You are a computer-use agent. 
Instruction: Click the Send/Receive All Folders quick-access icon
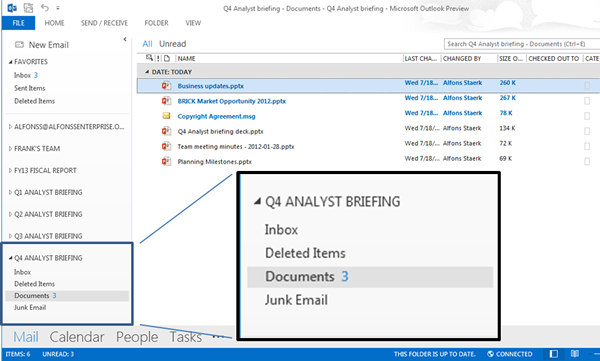pyautogui.click(x=28, y=8)
